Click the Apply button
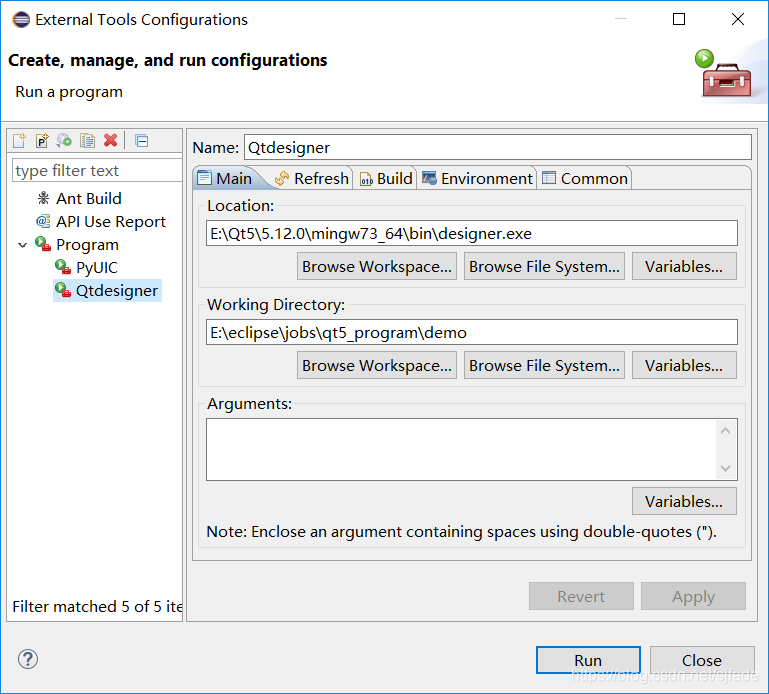Viewport: 769px width, 694px height. [x=693, y=596]
